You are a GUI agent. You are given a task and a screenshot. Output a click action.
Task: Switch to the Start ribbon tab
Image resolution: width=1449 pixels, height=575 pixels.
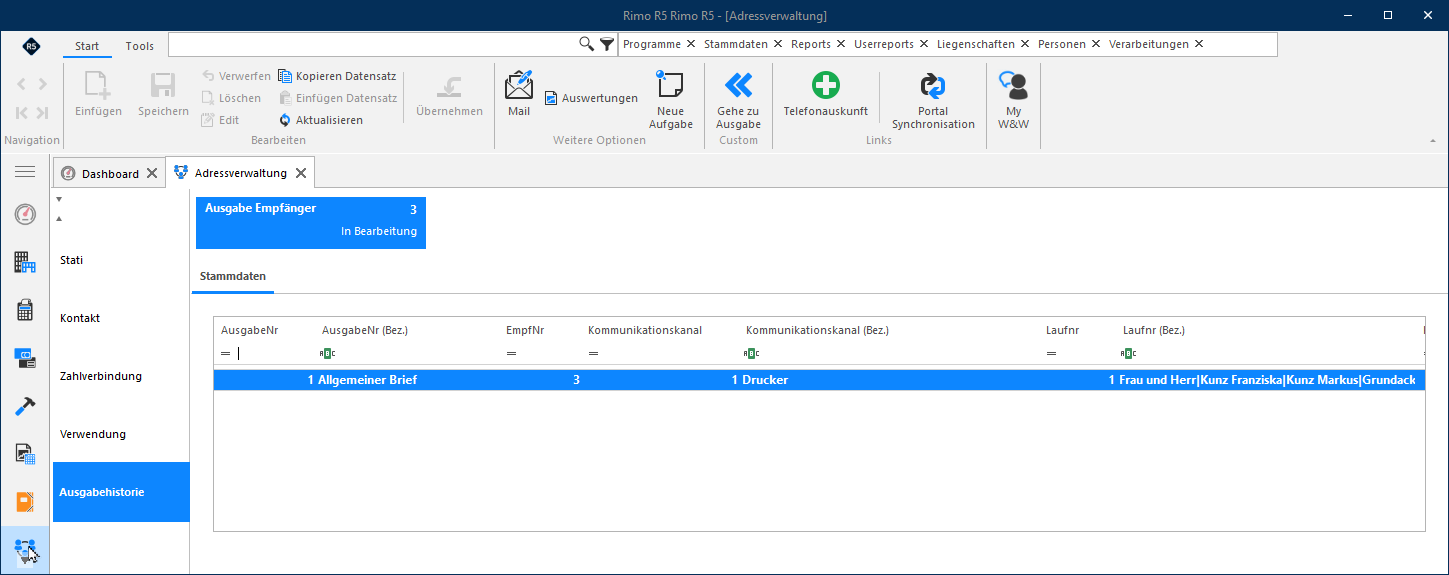[87, 46]
